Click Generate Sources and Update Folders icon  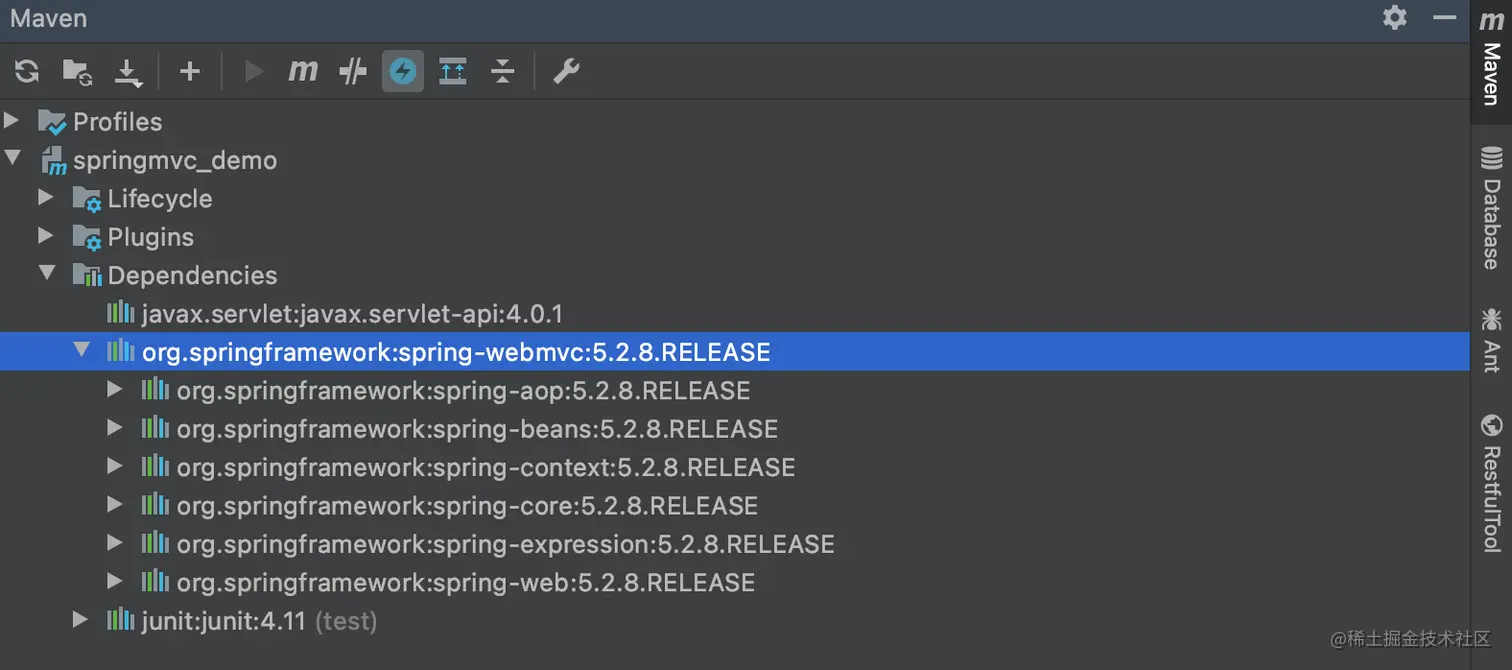tap(77, 71)
